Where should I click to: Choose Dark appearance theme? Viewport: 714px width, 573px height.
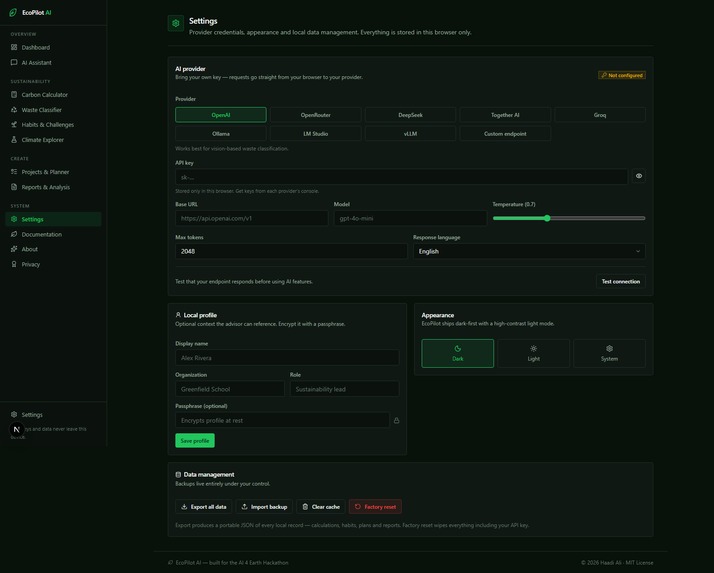(458, 353)
